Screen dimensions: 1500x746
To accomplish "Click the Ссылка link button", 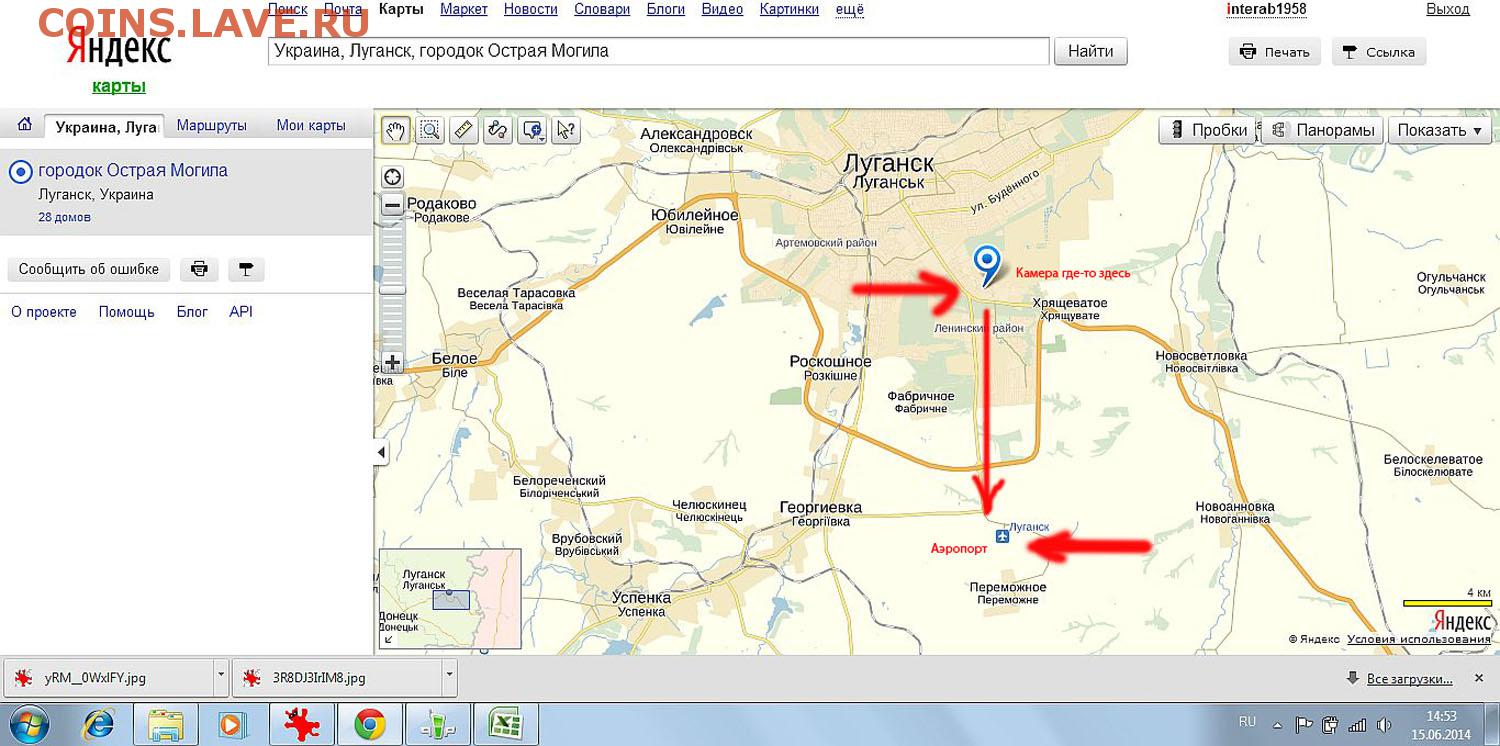I will [x=1379, y=52].
